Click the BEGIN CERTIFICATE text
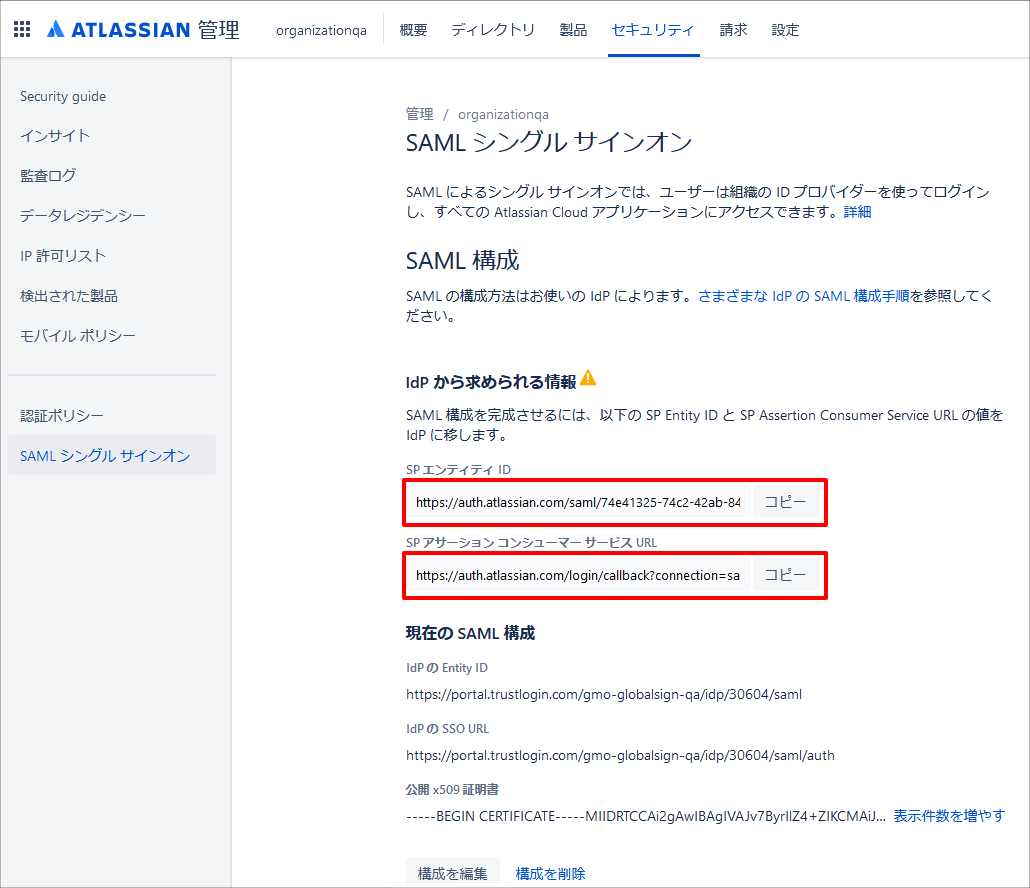 646,816
